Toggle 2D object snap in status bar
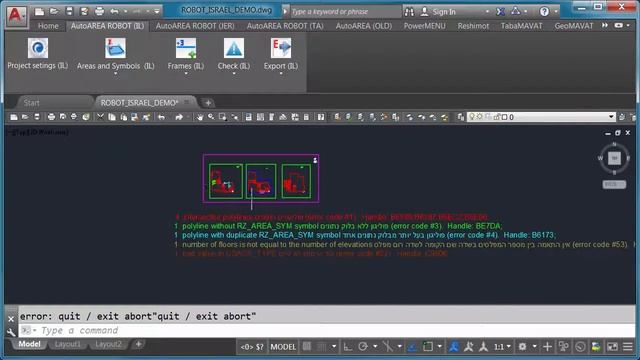Screen dimensions: 640x360 pos(428,347)
